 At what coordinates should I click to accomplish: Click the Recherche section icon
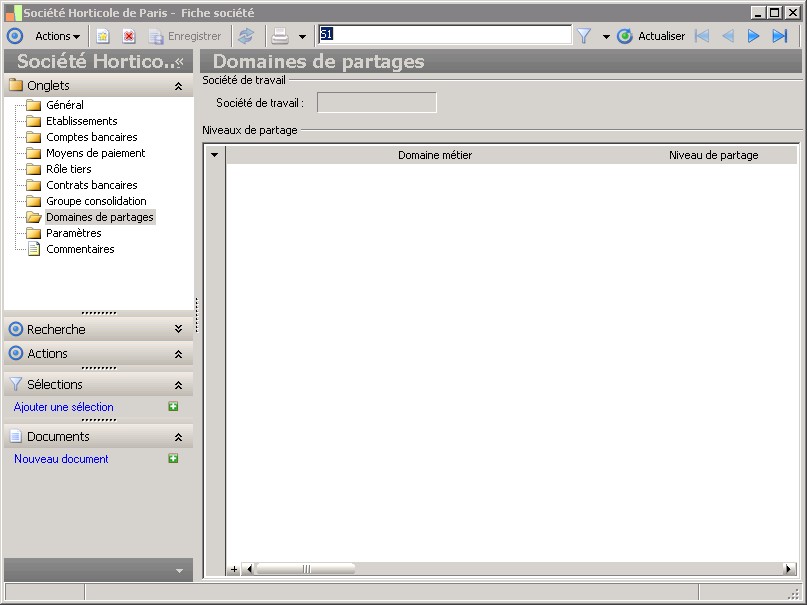point(16,329)
